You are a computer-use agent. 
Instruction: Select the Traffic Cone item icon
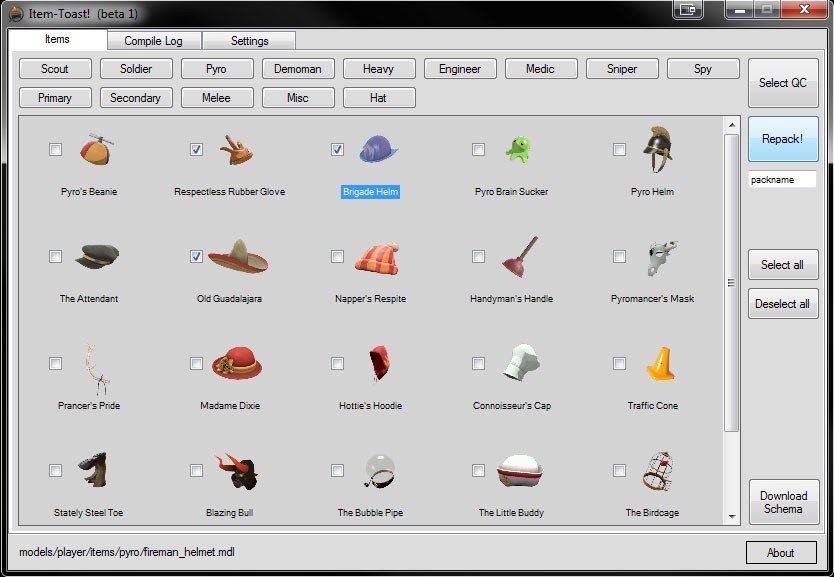[660, 364]
